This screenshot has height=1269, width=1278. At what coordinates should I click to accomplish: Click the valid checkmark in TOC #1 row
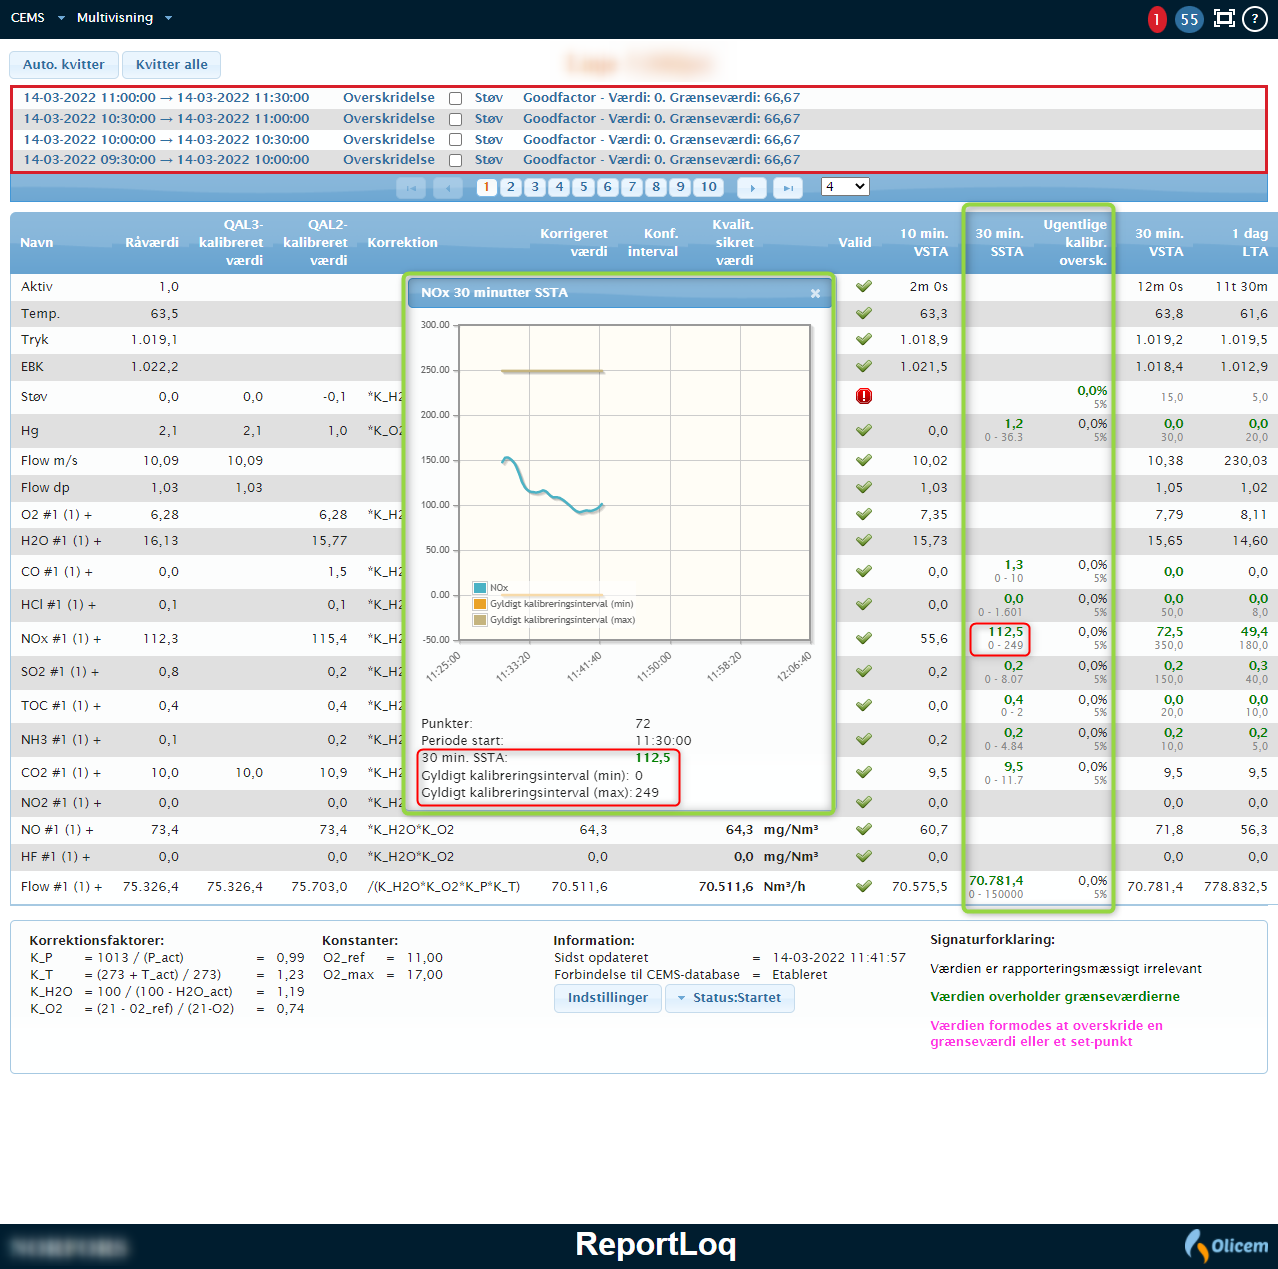click(864, 705)
